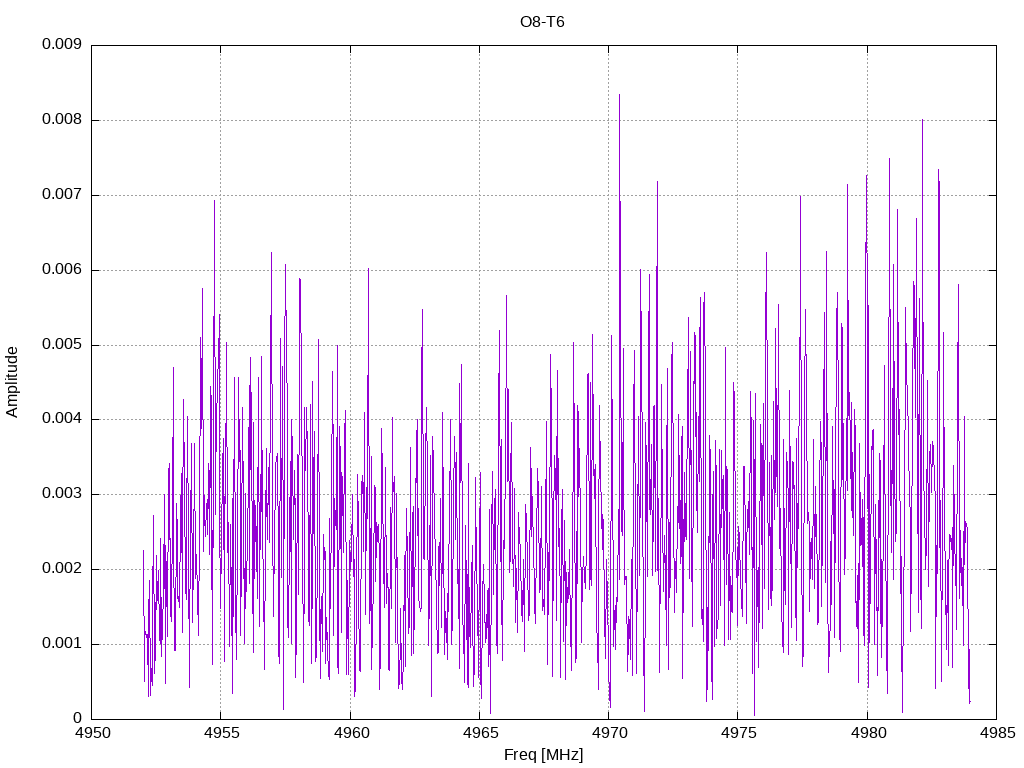This screenshot has width=1024, height=768.
Task: Click the 0.004 y-axis tick label
Action: (x=62, y=419)
